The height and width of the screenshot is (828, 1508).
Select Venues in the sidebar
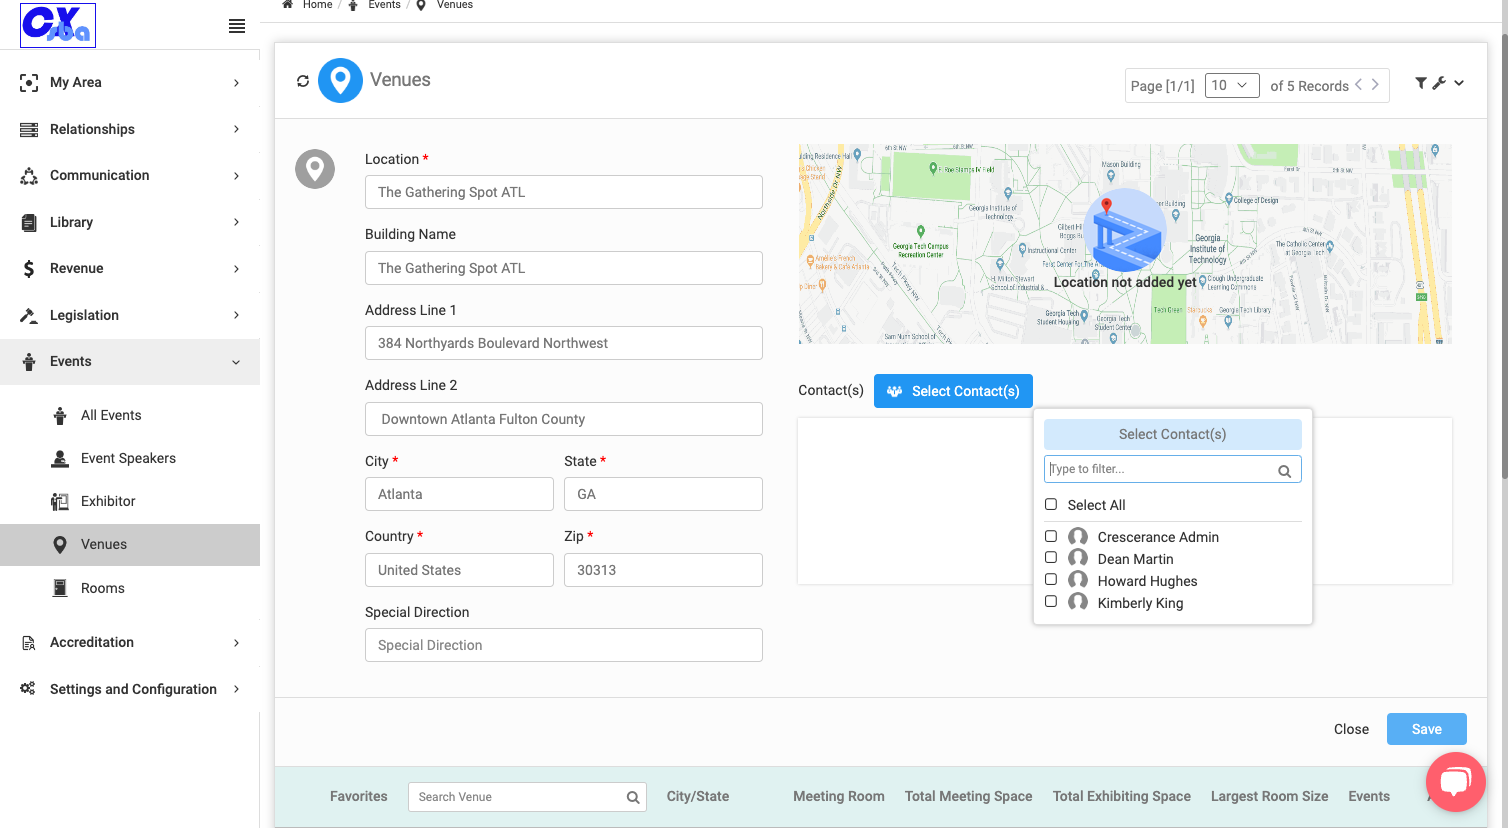130,545
